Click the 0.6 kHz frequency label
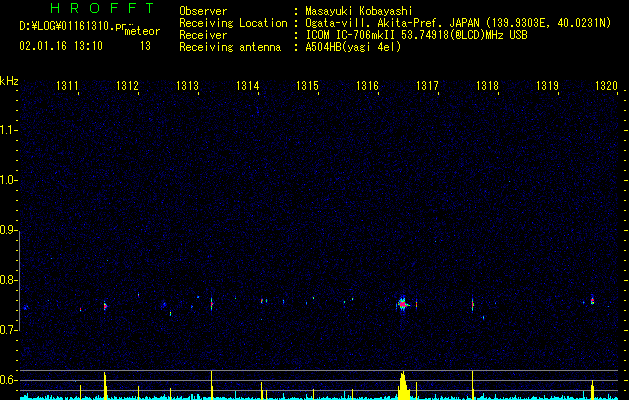This screenshot has width=629, height=400. [8, 380]
